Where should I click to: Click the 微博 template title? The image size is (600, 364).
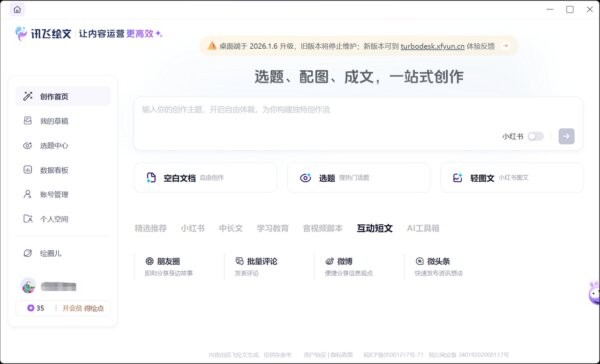point(345,261)
